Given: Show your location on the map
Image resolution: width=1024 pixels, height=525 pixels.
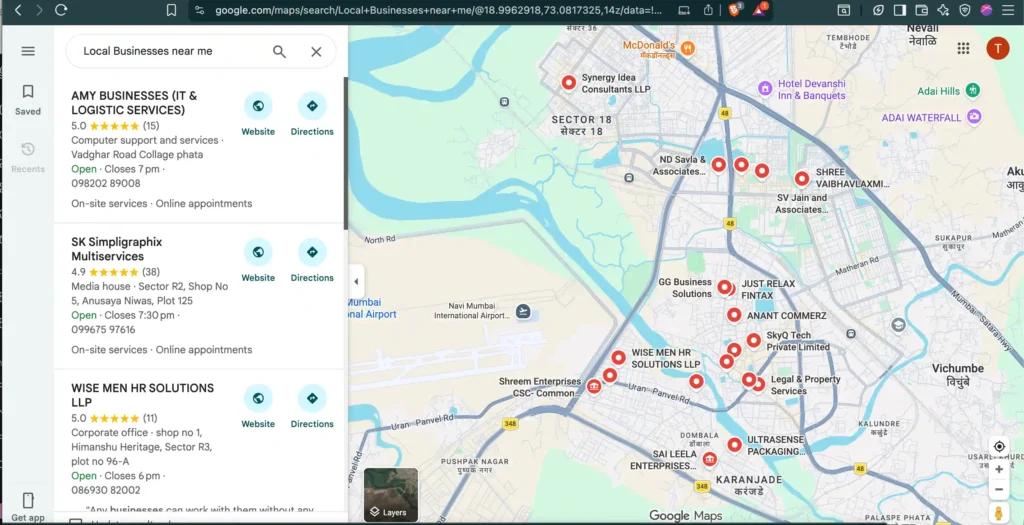Looking at the screenshot, I should 999,447.
